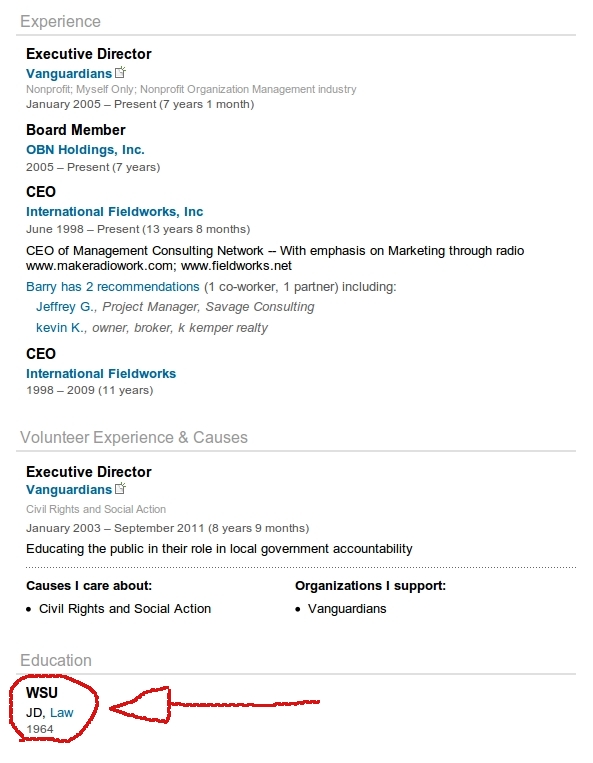This screenshot has height=763, width=593.
Task: Select the Education section heading
Action: point(56,660)
